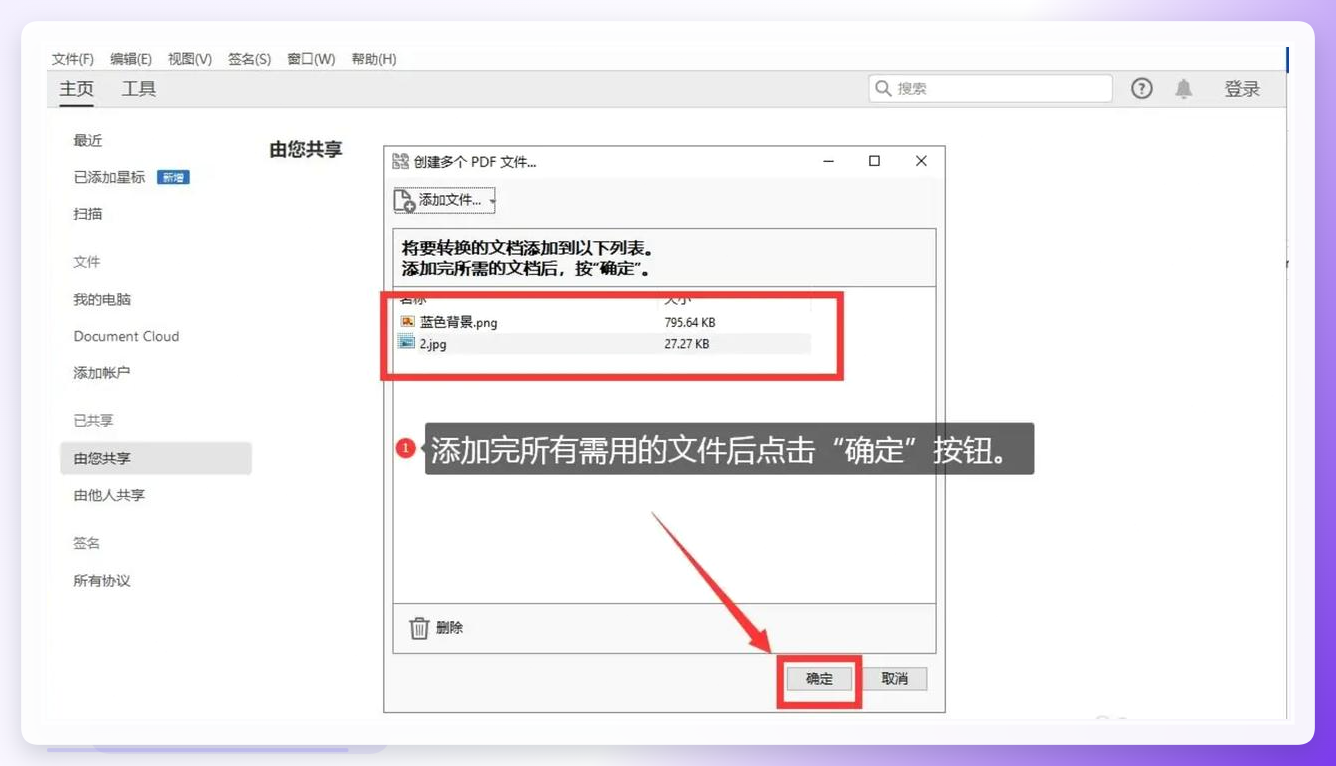
Task: Open 扫描 in the sidebar
Action: [88, 214]
